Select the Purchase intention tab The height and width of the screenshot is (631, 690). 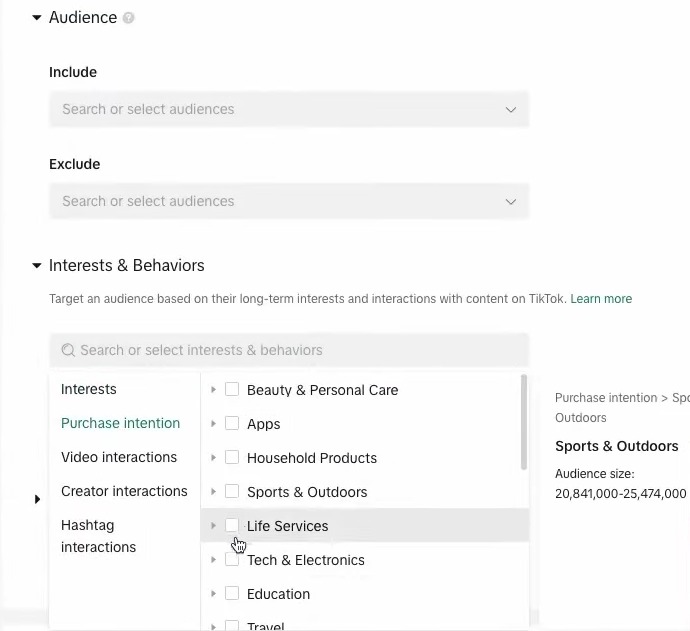click(121, 423)
